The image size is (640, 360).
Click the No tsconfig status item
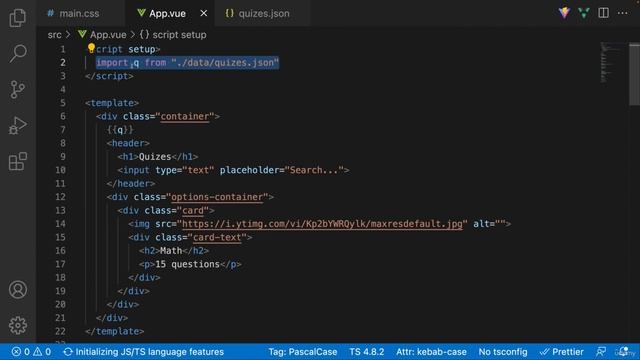(x=503, y=352)
